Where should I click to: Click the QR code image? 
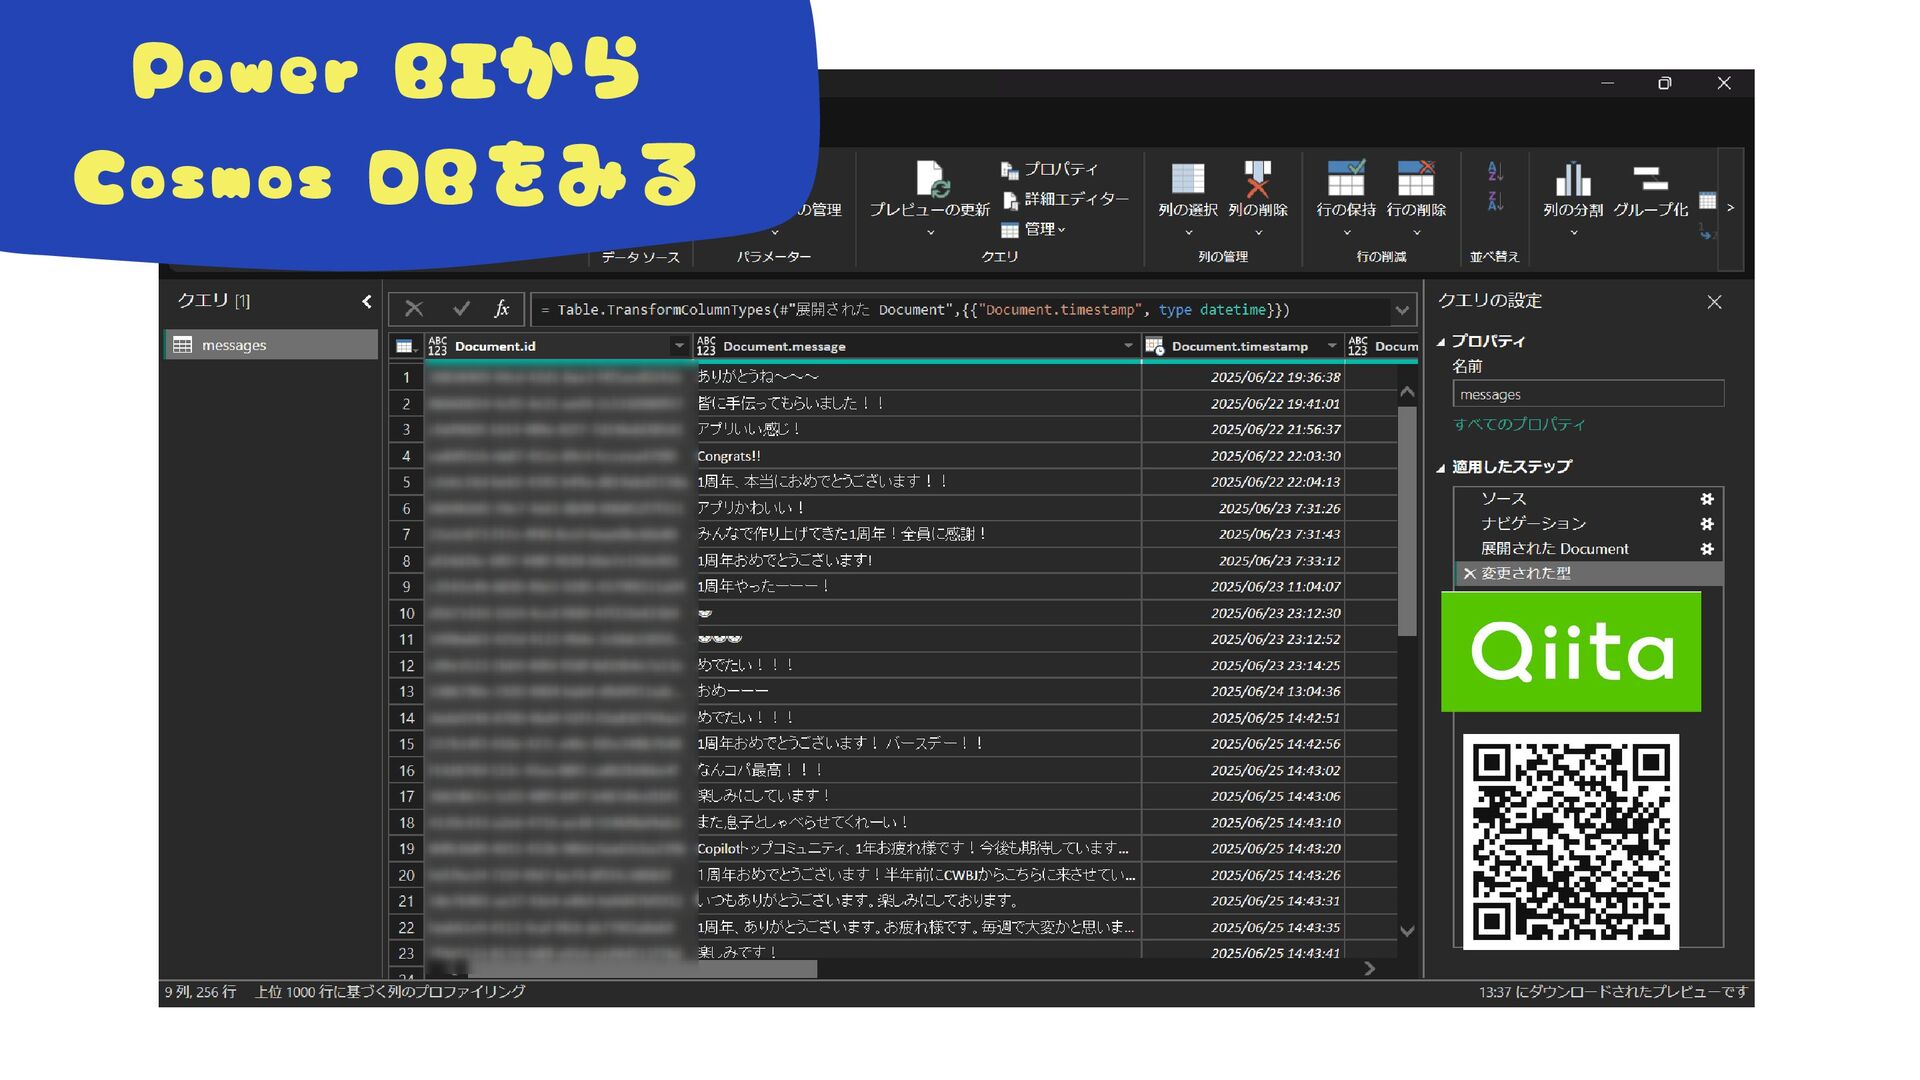[1571, 842]
